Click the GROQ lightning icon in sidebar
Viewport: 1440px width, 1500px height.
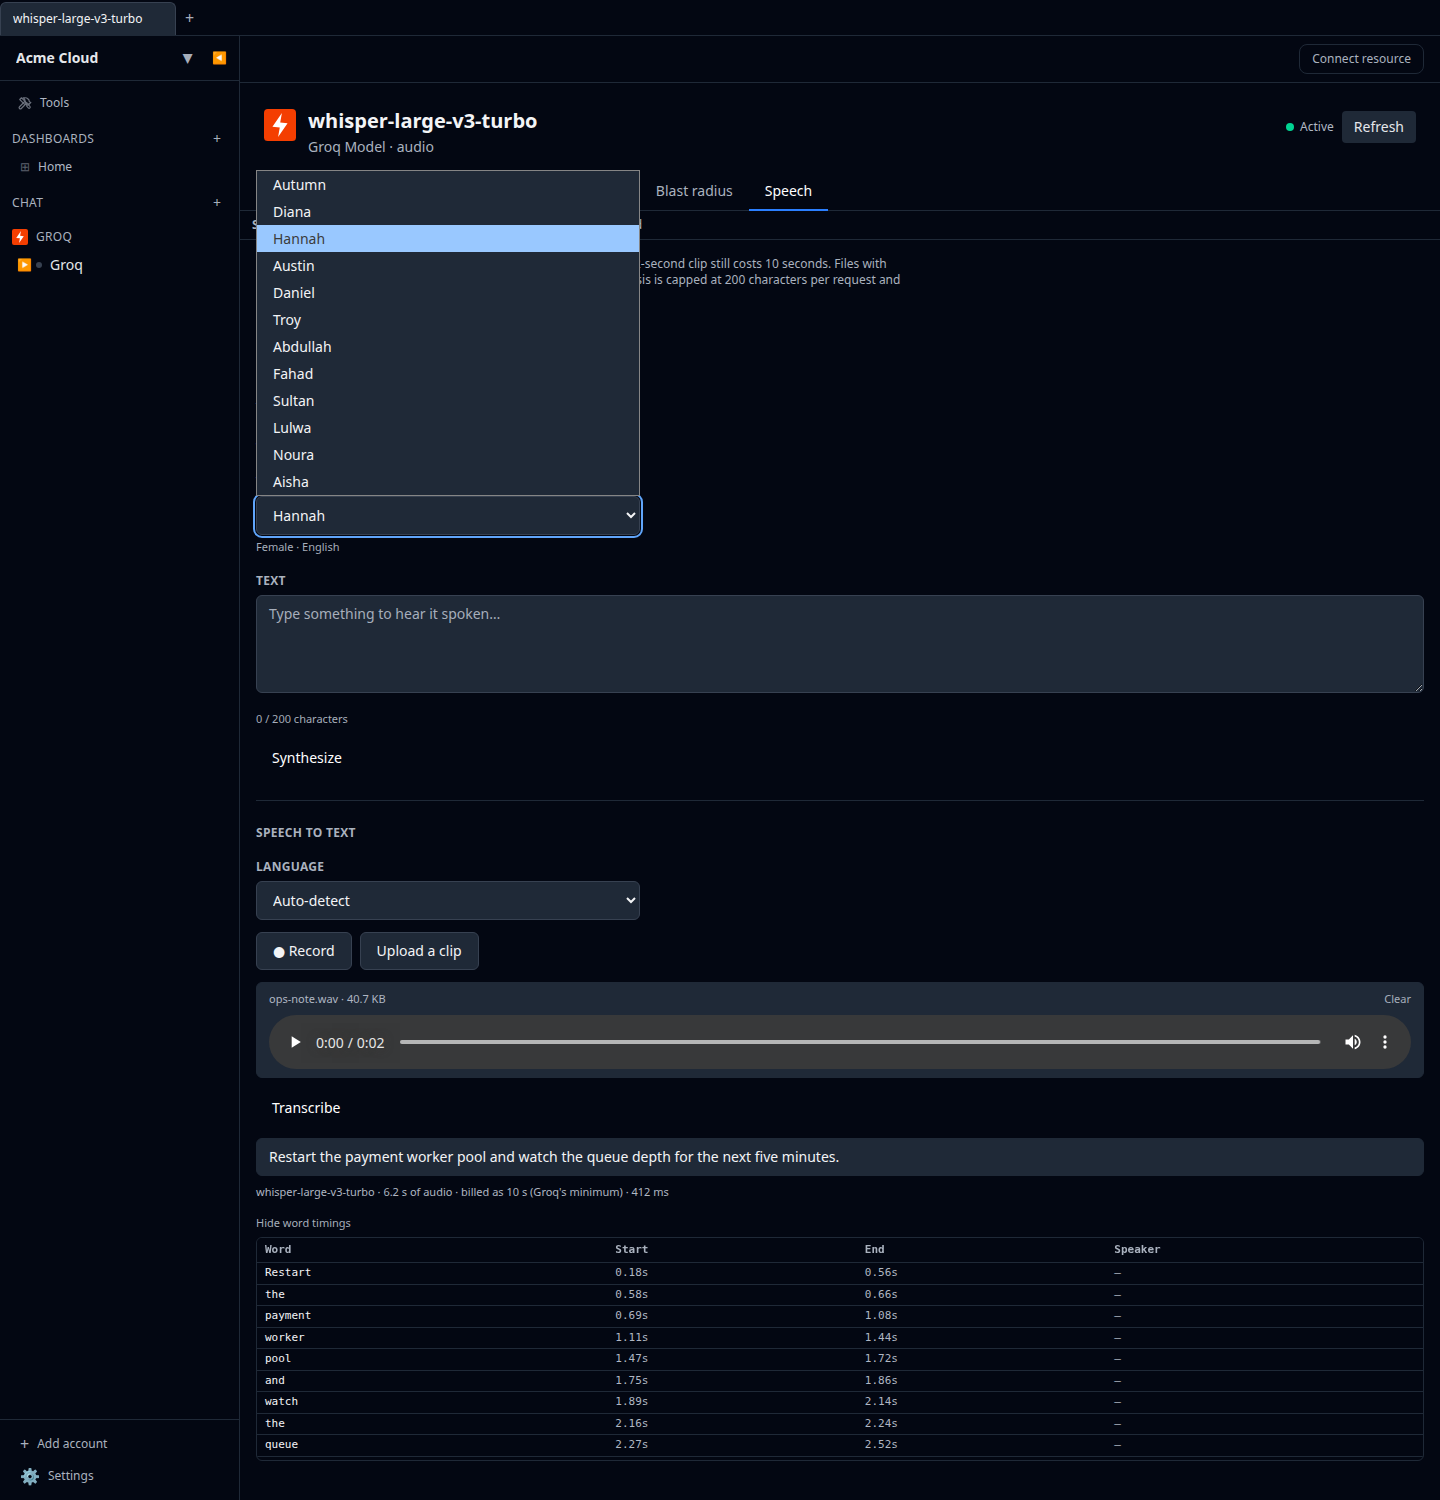click(20, 237)
